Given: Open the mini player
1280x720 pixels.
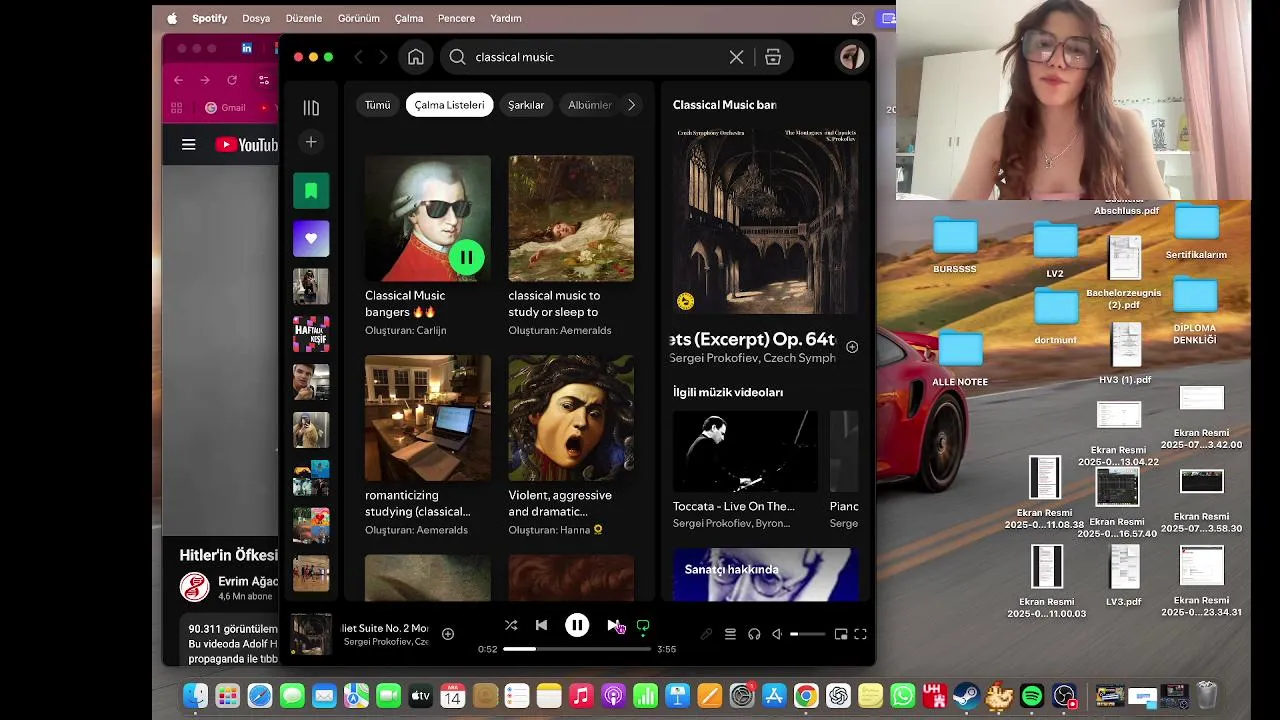Looking at the screenshot, I should (x=841, y=634).
